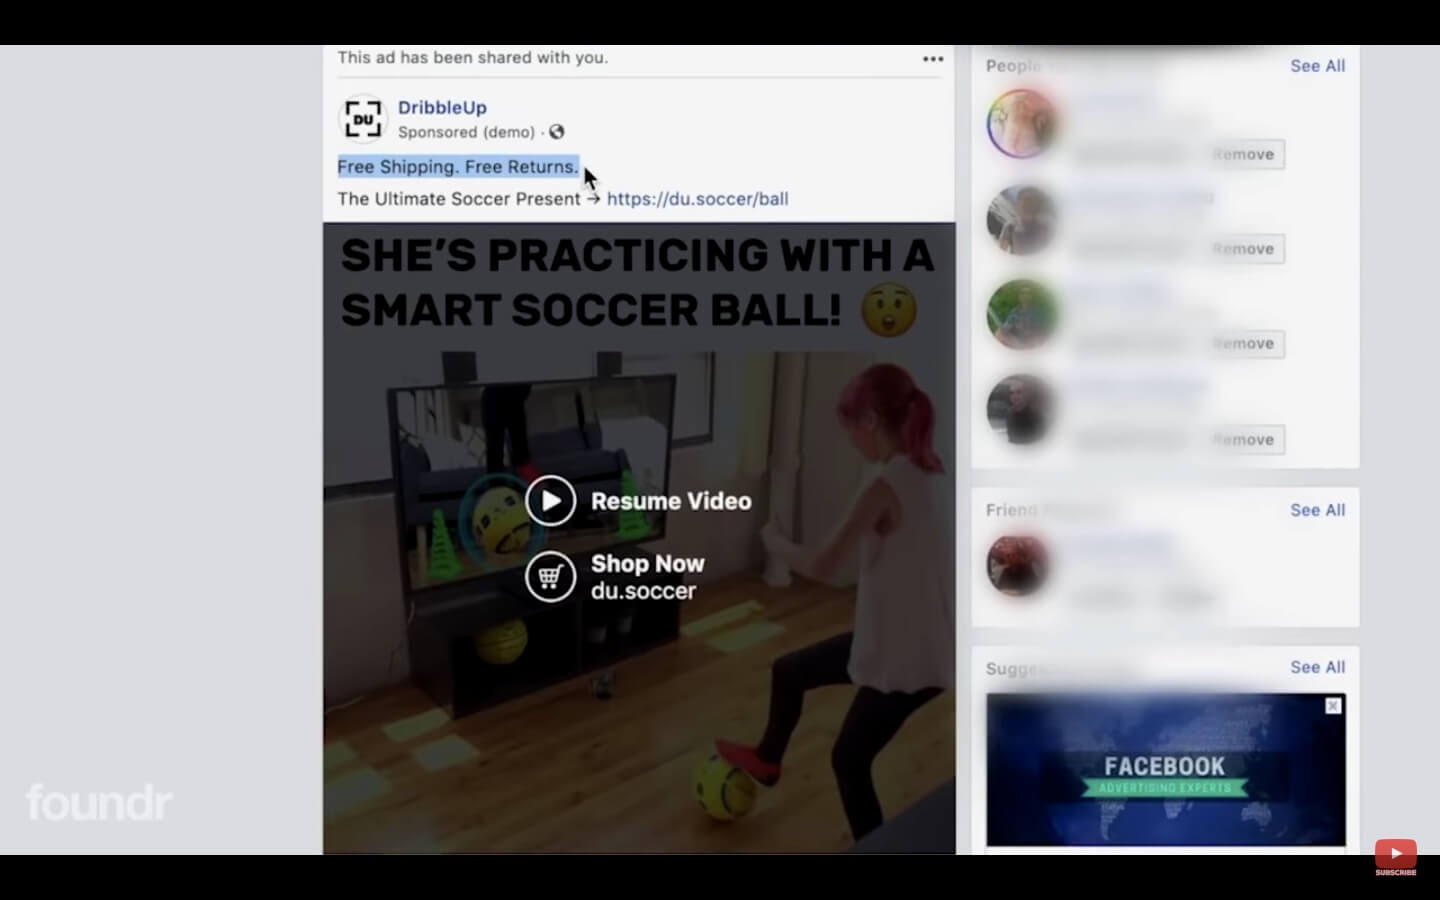Click the Resume Video play circle icon
Image resolution: width=1440 pixels, height=900 pixels.
(550, 501)
